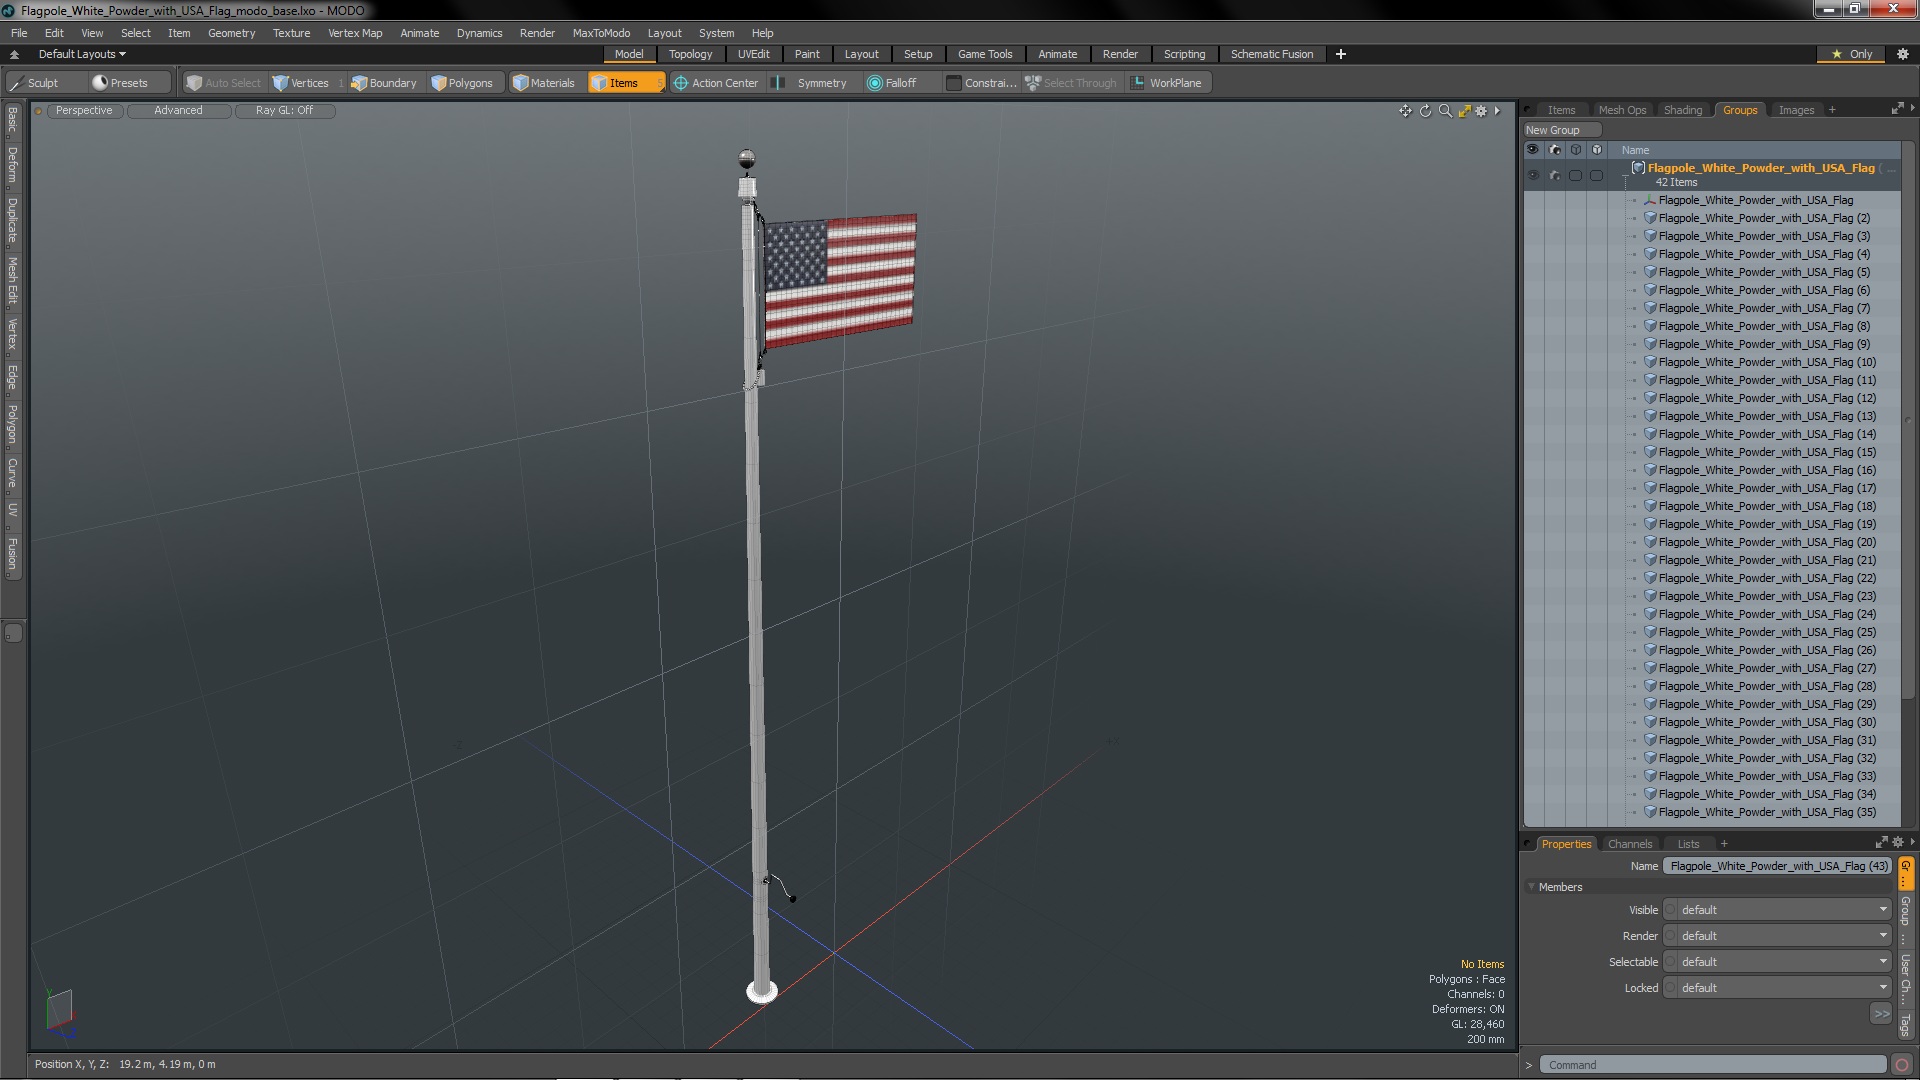This screenshot has width=1920, height=1080.
Task: Click the Action Center icon
Action: (x=681, y=83)
